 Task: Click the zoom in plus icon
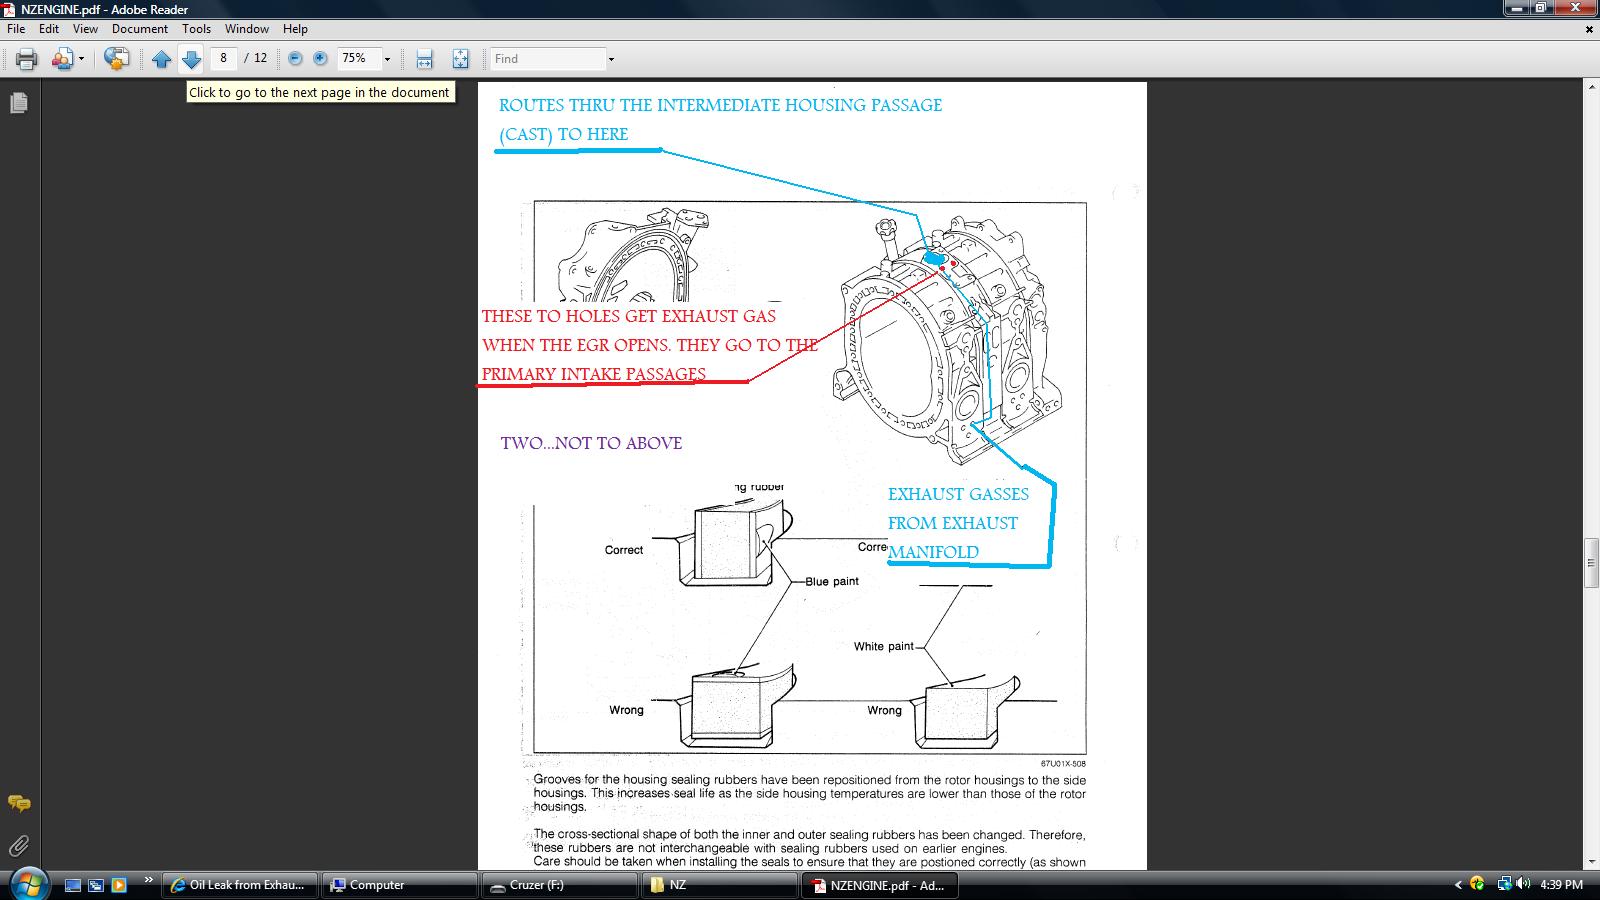pyautogui.click(x=320, y=59)
